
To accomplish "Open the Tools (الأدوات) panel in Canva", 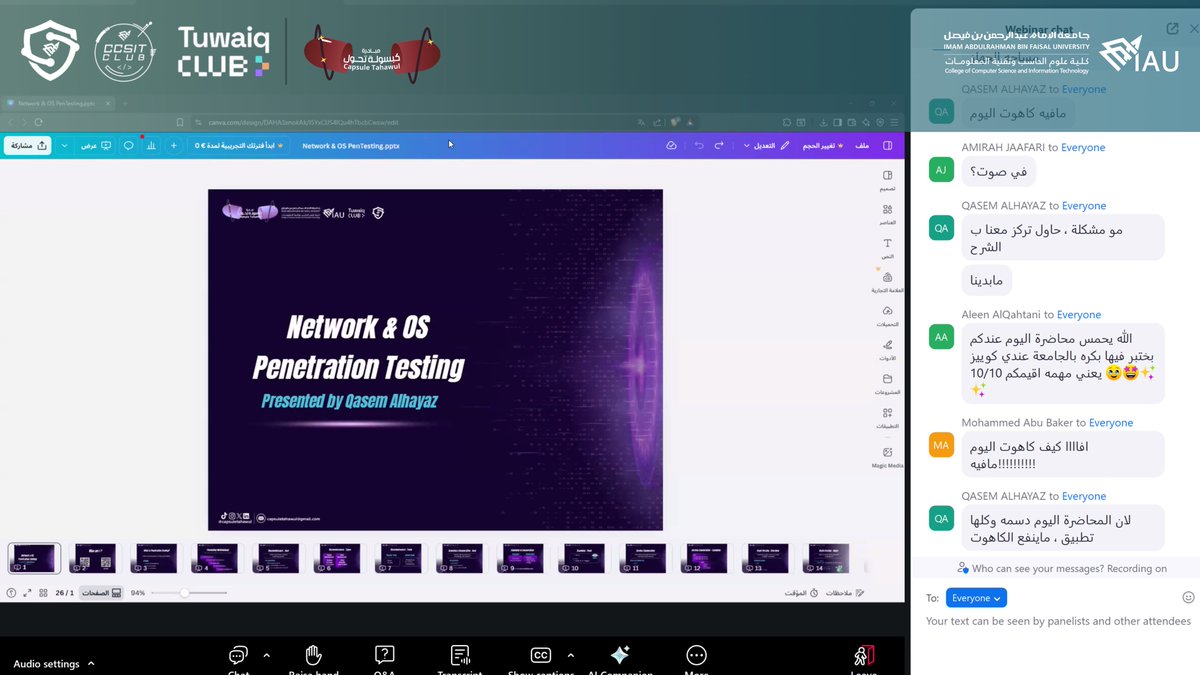I will click(x=887, y=350).
